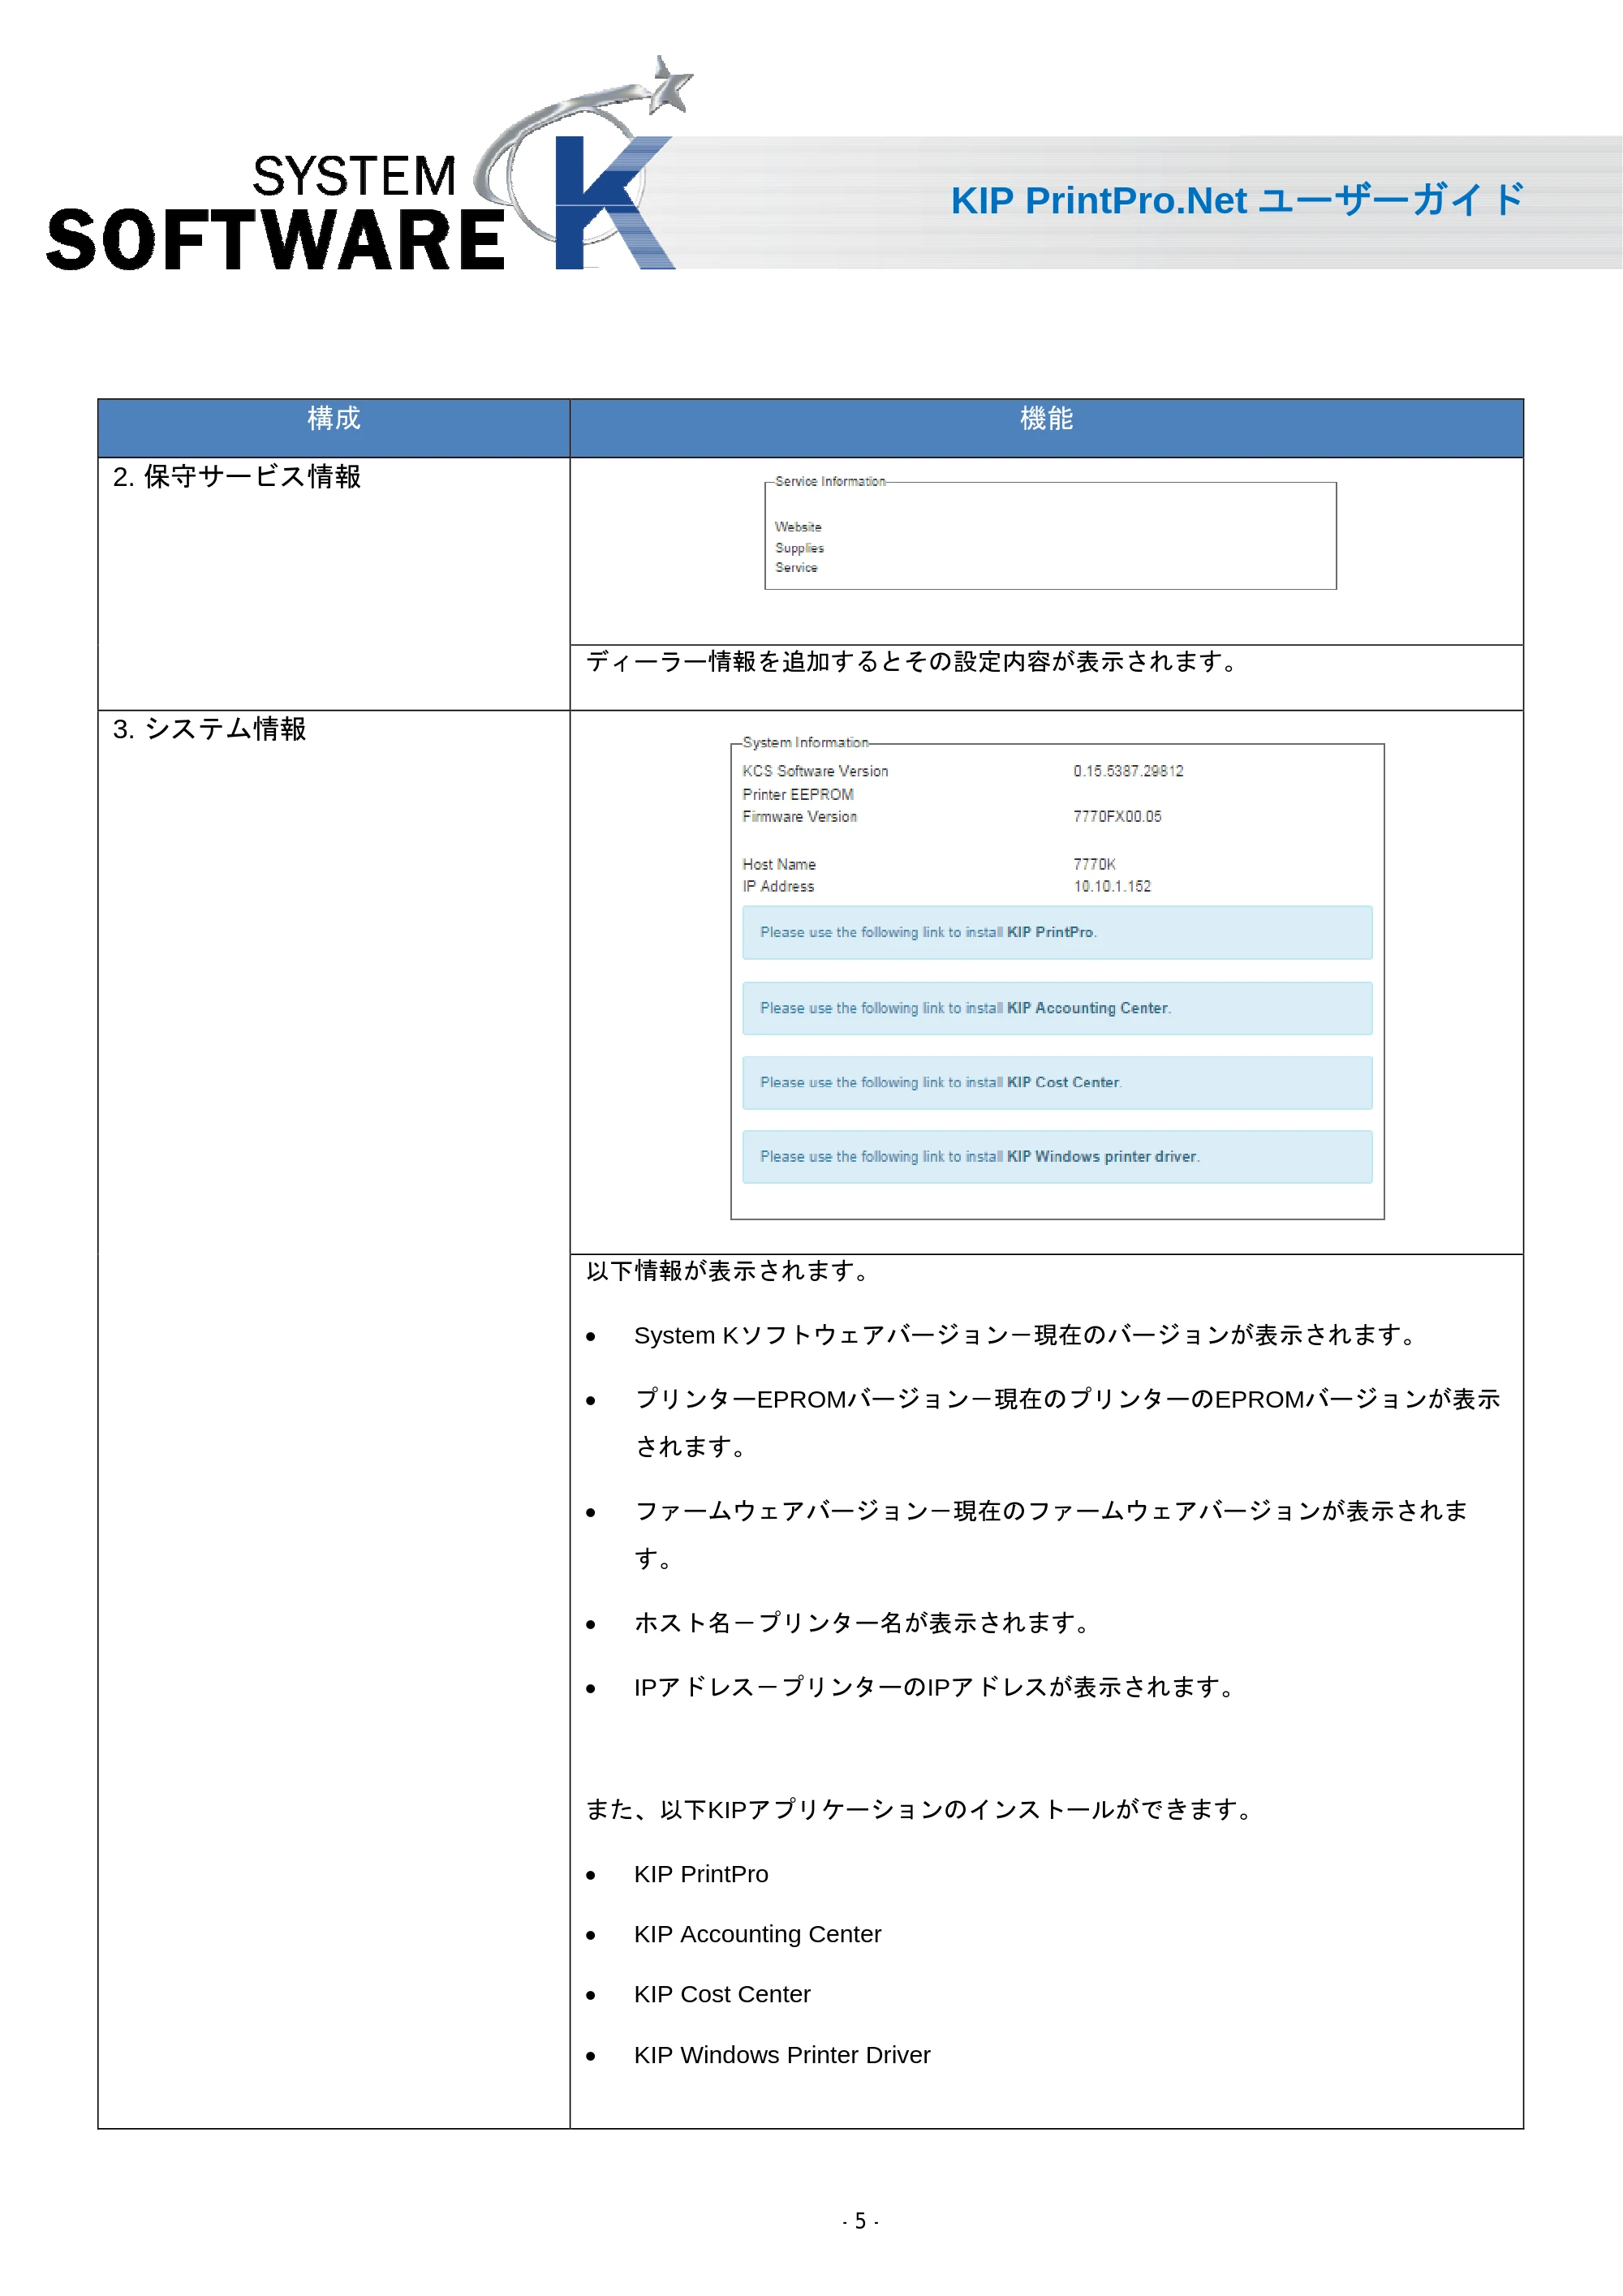Click the ディーラー情報を追加する description sentence
Viewport: 1623px width, 2296px height.
(x=912, y=662)
